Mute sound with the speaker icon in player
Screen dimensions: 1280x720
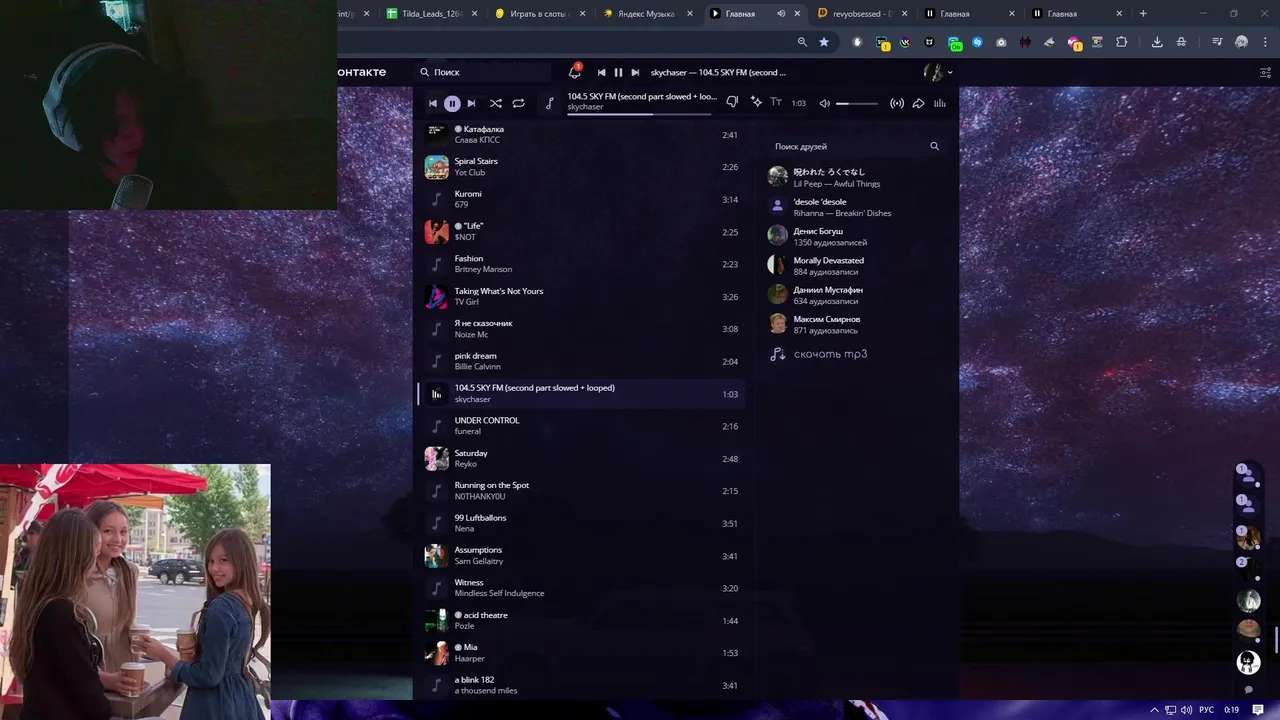825,103
